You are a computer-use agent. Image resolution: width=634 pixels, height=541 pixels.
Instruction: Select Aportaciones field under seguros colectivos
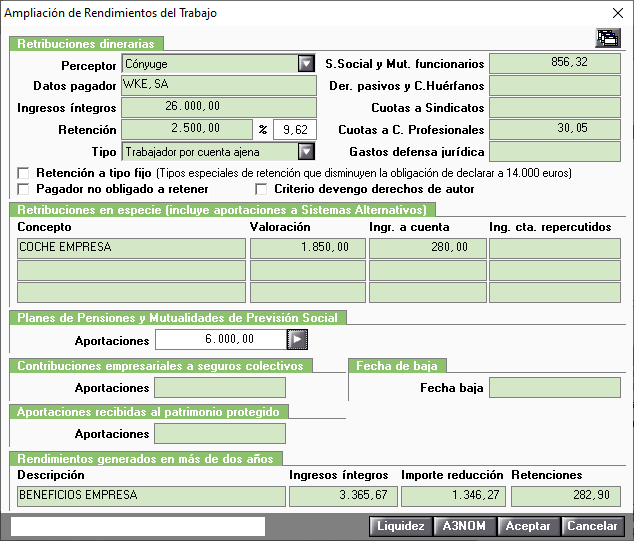click(220, 387)
